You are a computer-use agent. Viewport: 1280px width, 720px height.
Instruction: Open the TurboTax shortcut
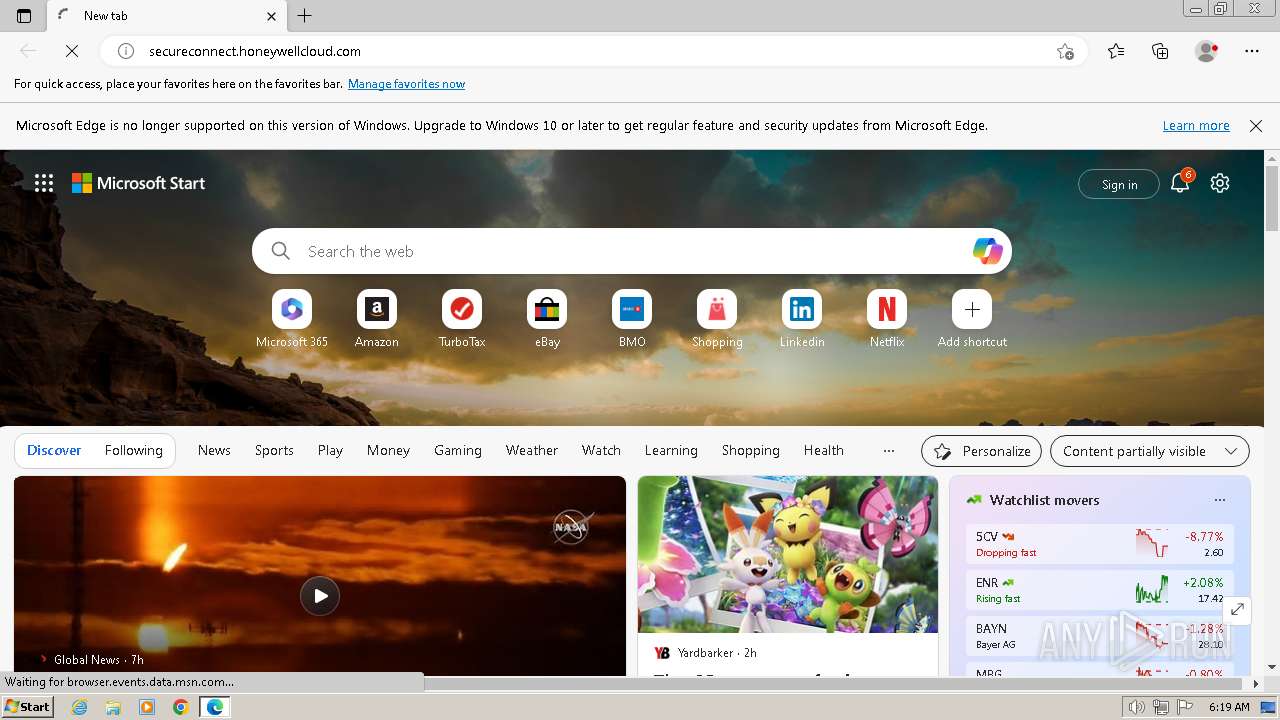coord(462,320)
